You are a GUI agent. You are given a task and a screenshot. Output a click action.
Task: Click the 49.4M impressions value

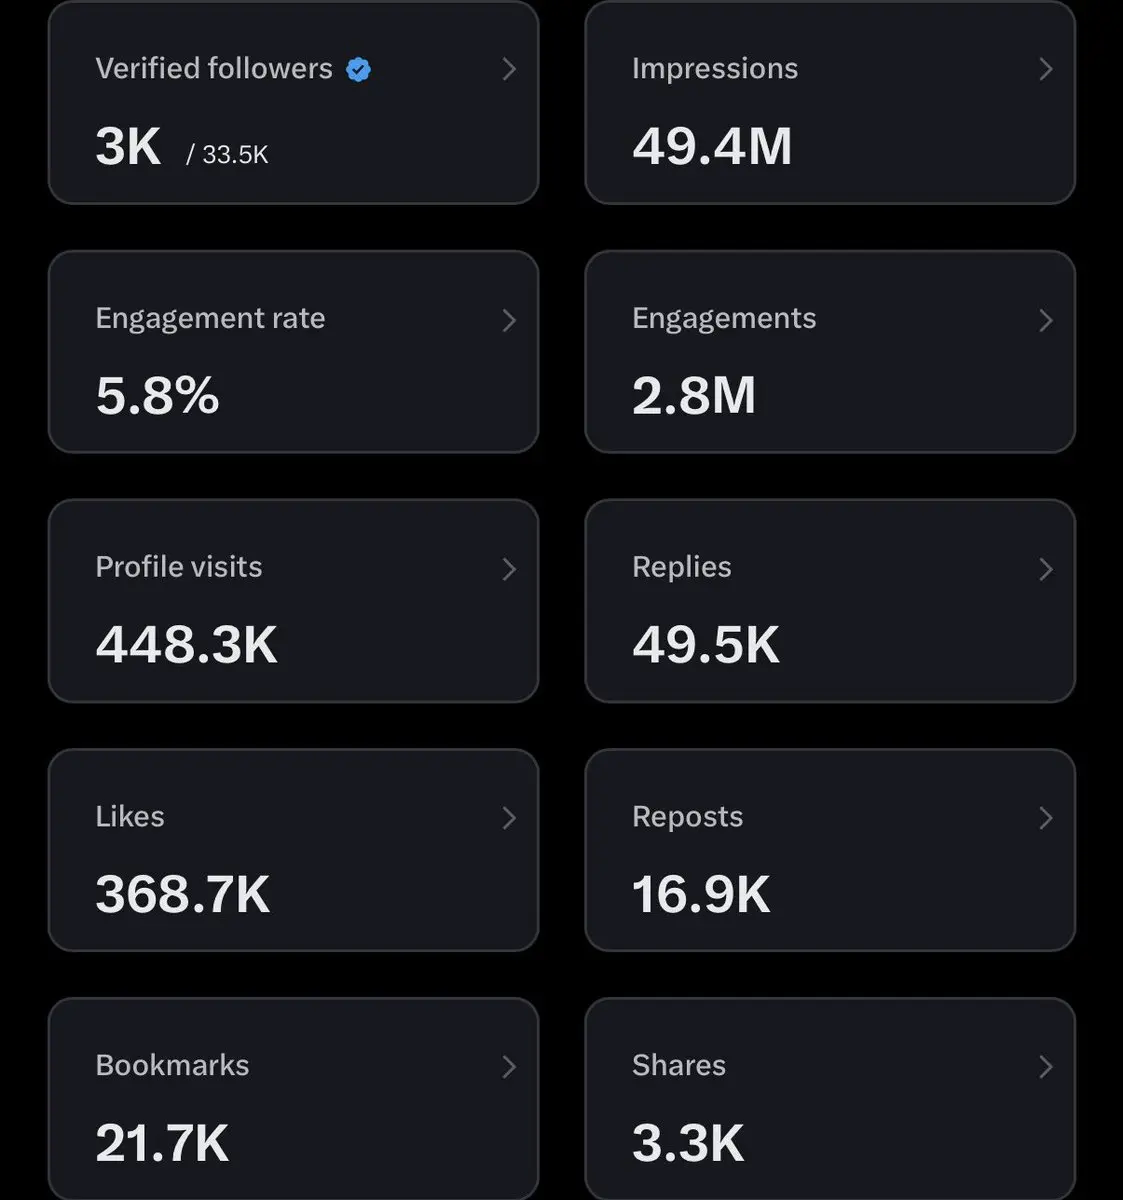[x=712, y=146]
